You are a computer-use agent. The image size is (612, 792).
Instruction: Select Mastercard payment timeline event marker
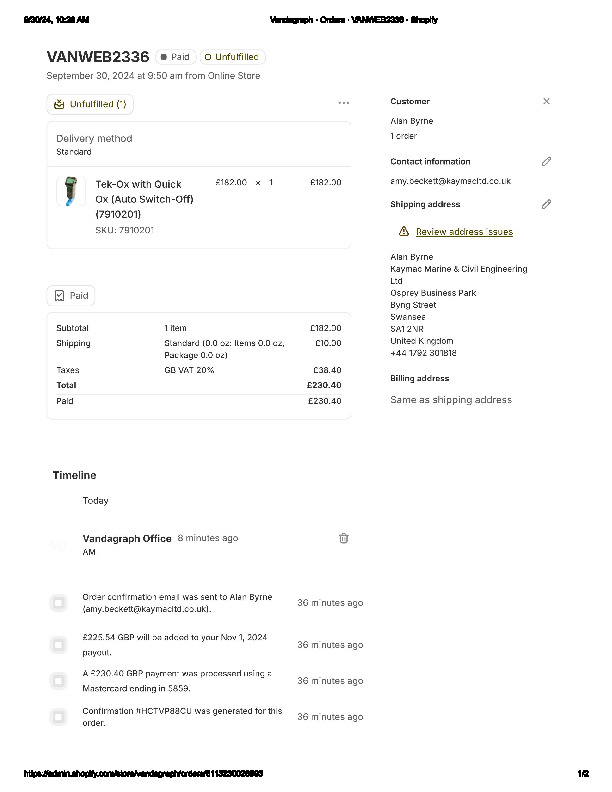(58, 681)
